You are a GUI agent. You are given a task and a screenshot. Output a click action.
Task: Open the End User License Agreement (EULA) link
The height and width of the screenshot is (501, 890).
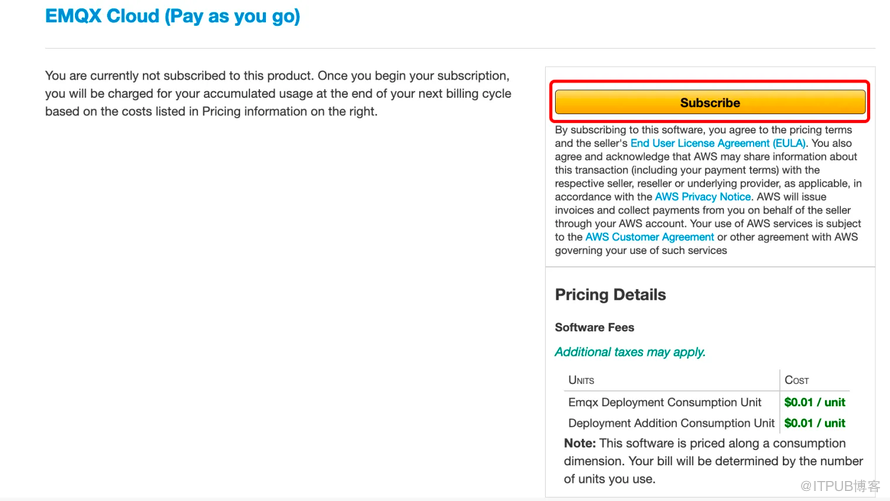(717, 143)
